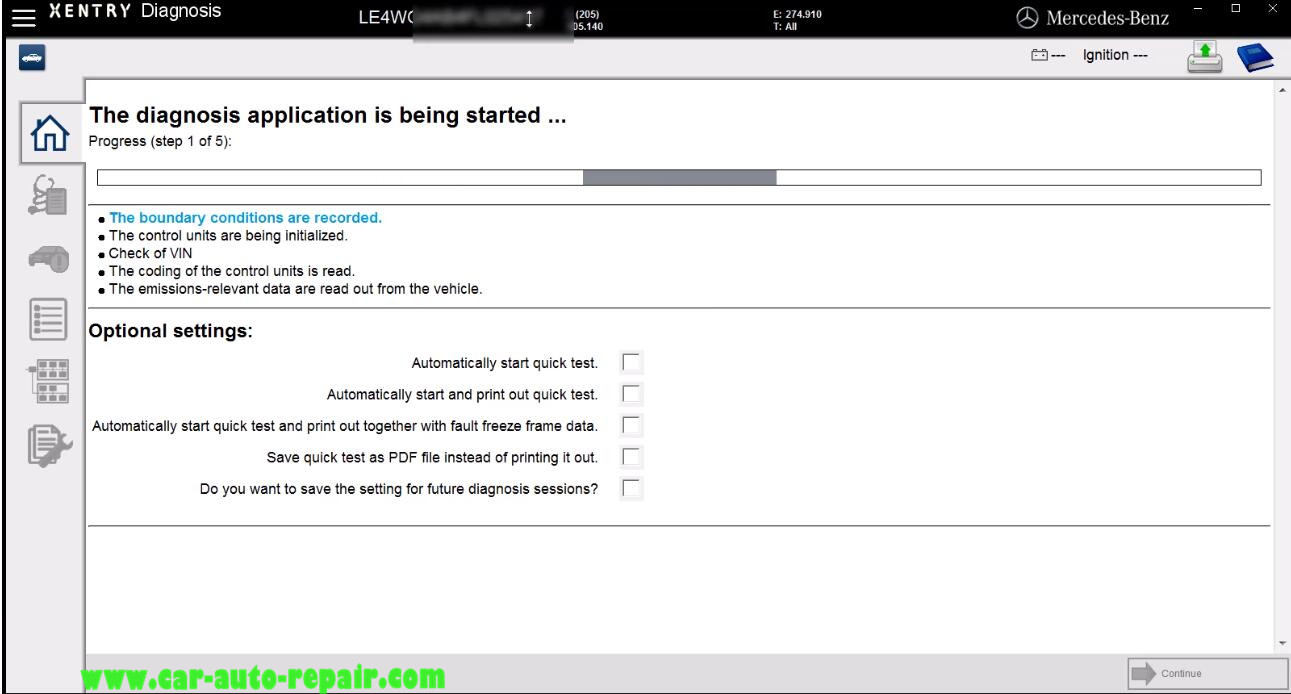
Task: Enable Save quick test as PDF file
Action: (x=631, y=458)
